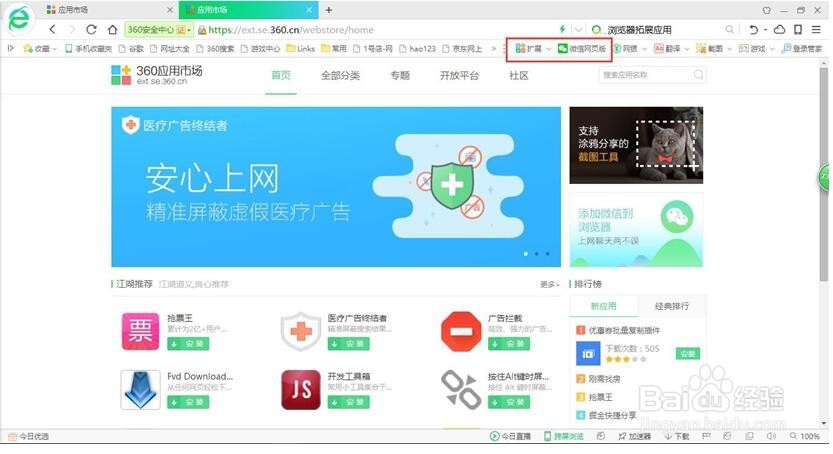Install the 医疗广告终结者 app
833x454 pixels.
pyautogui.click(x=348, y=344)
